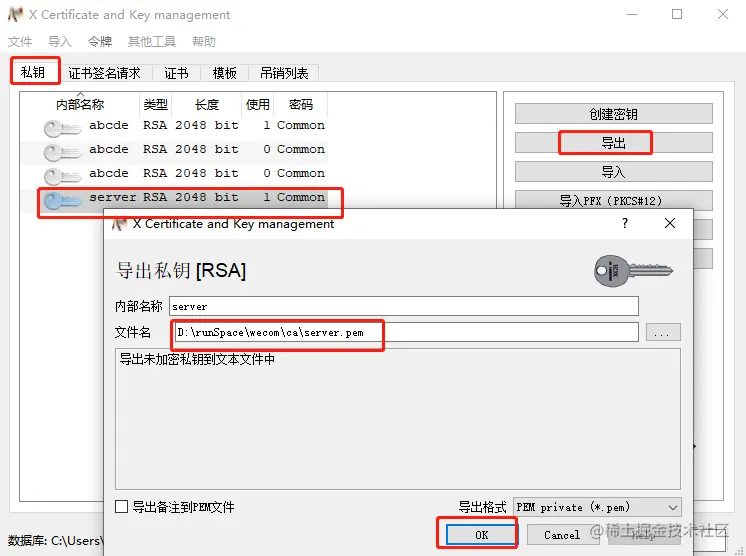Click the 数据库 path in the status bar
The height and width of the screenshot is (556, 746).
click(54, 540)
